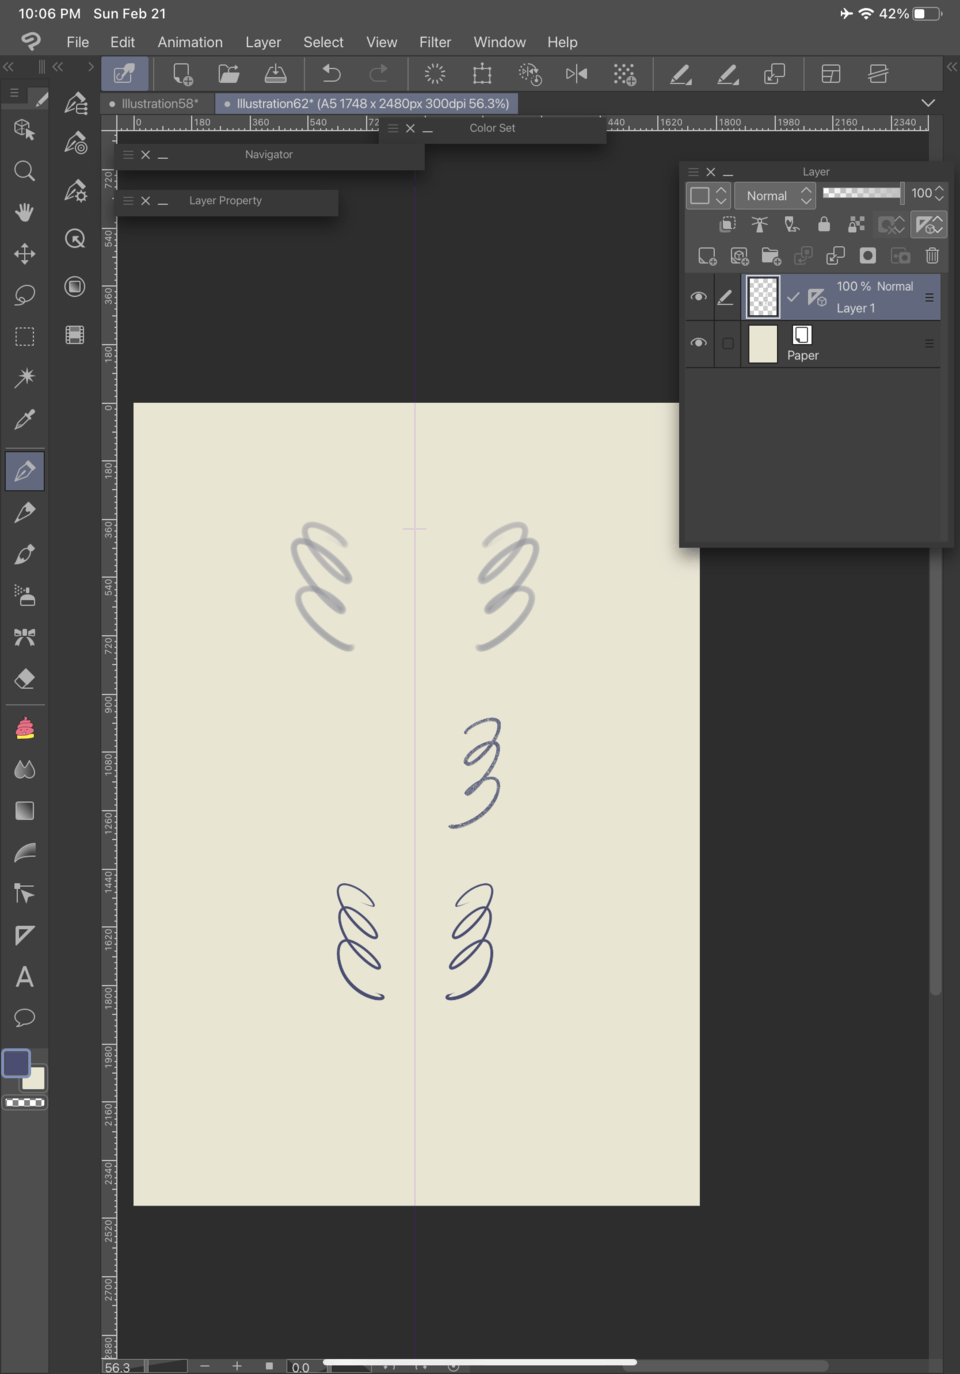Adjust opacity with the 100 stepper arrows

click(939, 193)
